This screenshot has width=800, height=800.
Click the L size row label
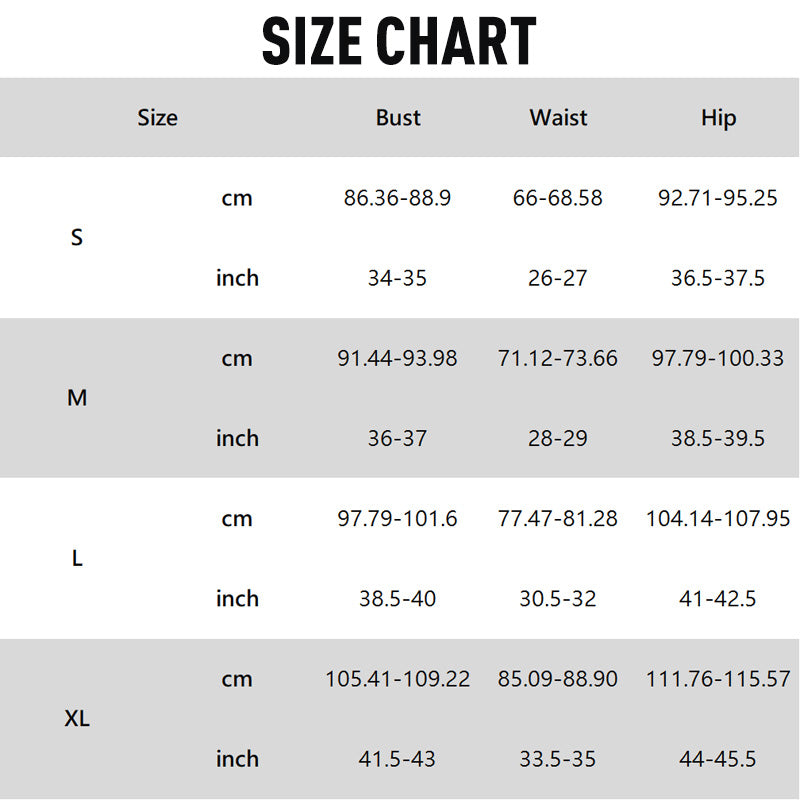(77, 558)
